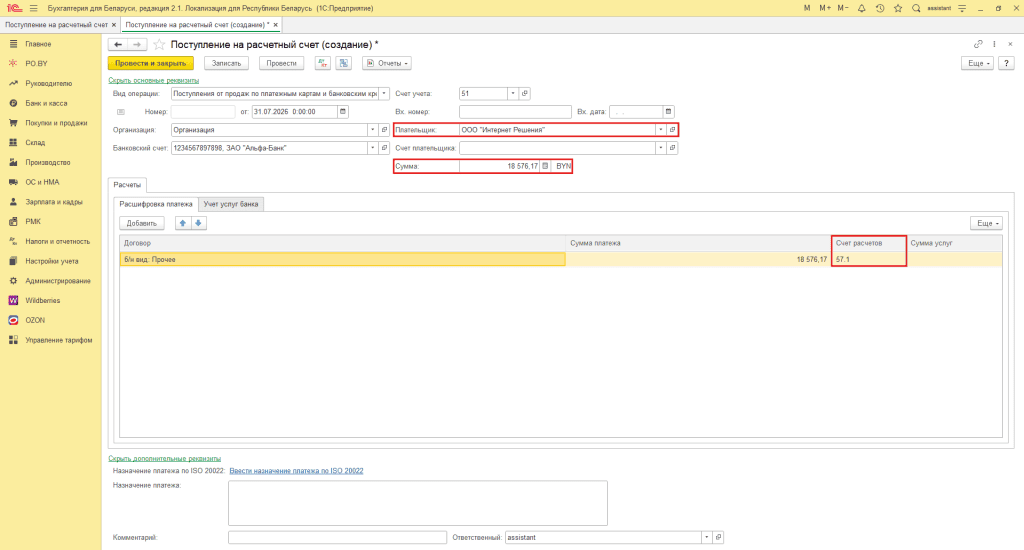This screenshot has width=1024, height=550.
Task: Click the Записать button
Action: point(227,63)
